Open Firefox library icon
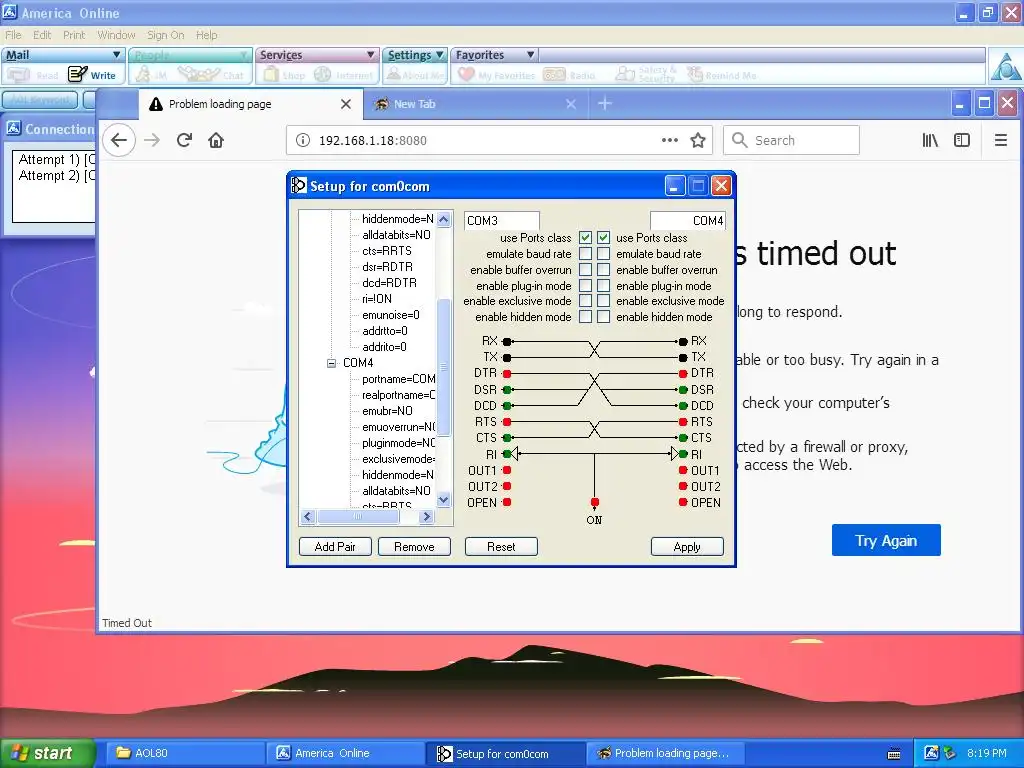The width and height of the screenshot is (1024, 768). tap(930, 140)
